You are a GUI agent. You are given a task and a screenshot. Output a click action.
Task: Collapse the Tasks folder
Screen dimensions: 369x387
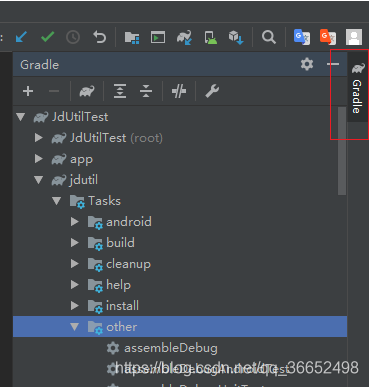click(57, 201)
